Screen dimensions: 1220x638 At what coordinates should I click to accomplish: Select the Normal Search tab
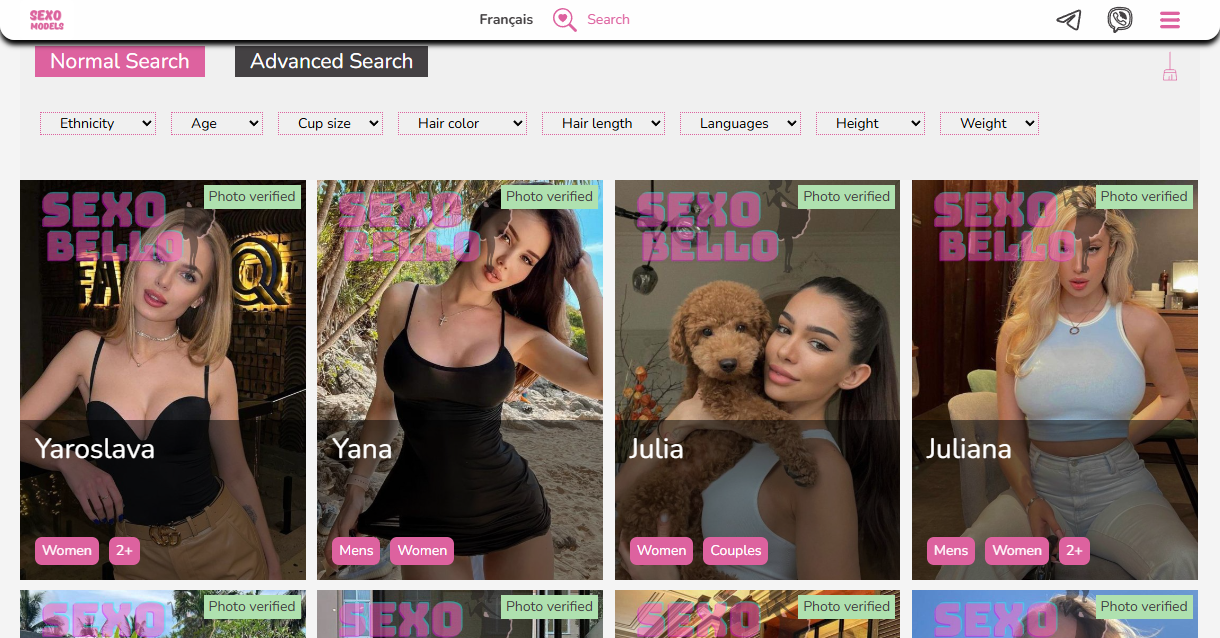(x=119, y=61)
